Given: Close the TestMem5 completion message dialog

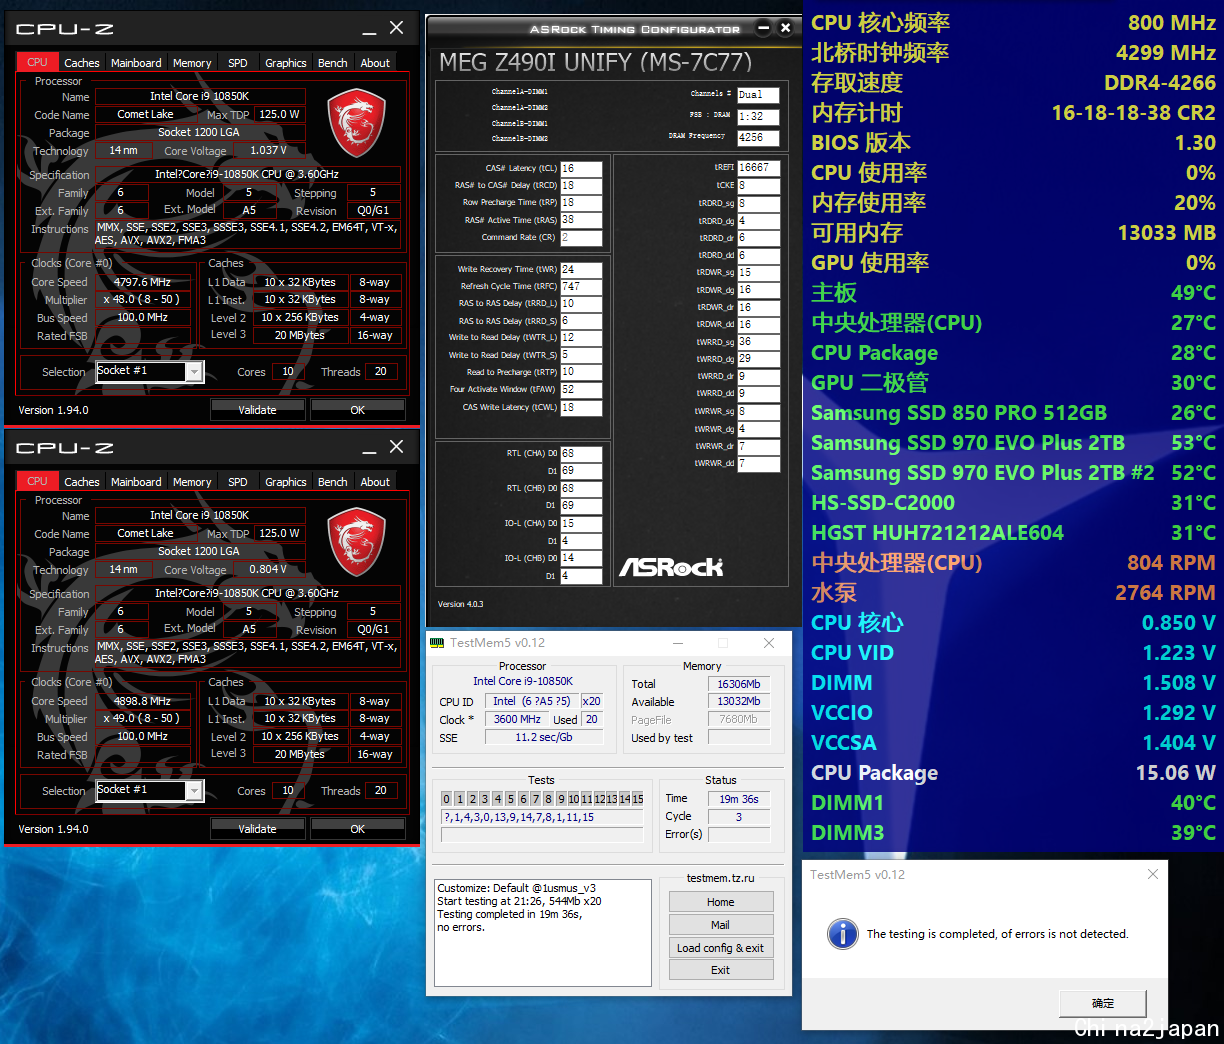Looking at the screenshot, I should click(1153, 874).
